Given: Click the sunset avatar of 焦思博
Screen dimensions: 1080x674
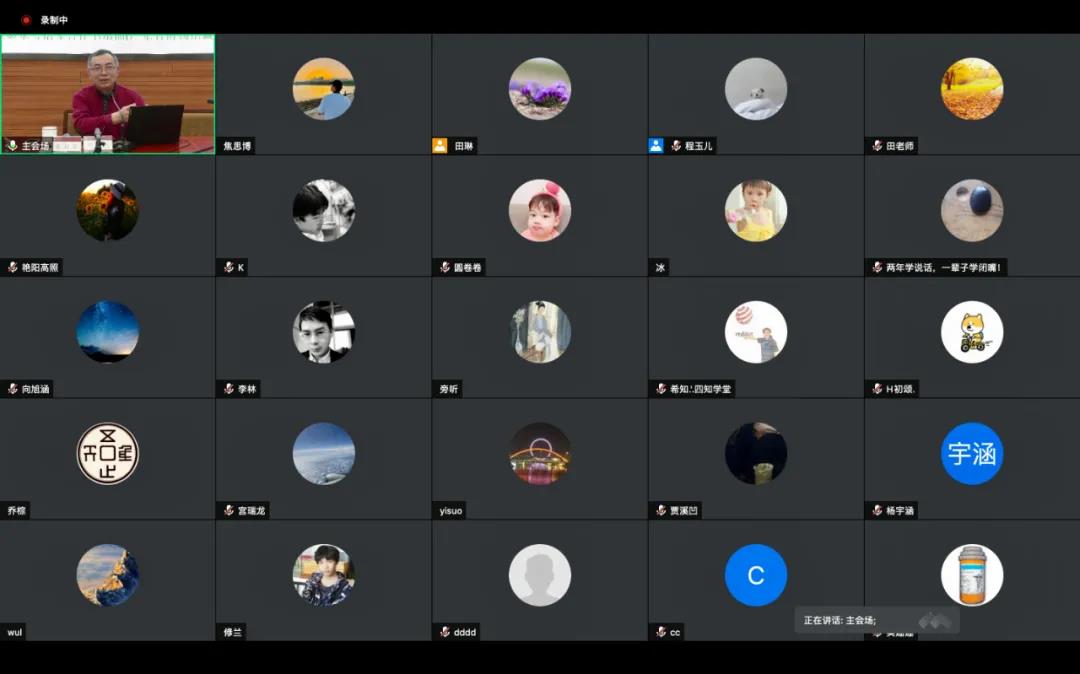Looking at the screenshot, I should click(x=323, y=89).
